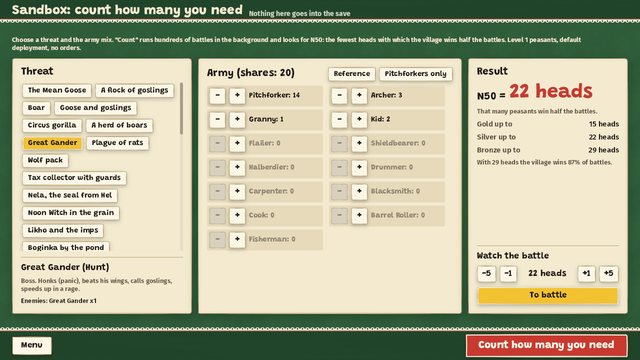640x360 pixels.
Task: Decrease Pitchforker count with minus button
Action: (218, 96)
